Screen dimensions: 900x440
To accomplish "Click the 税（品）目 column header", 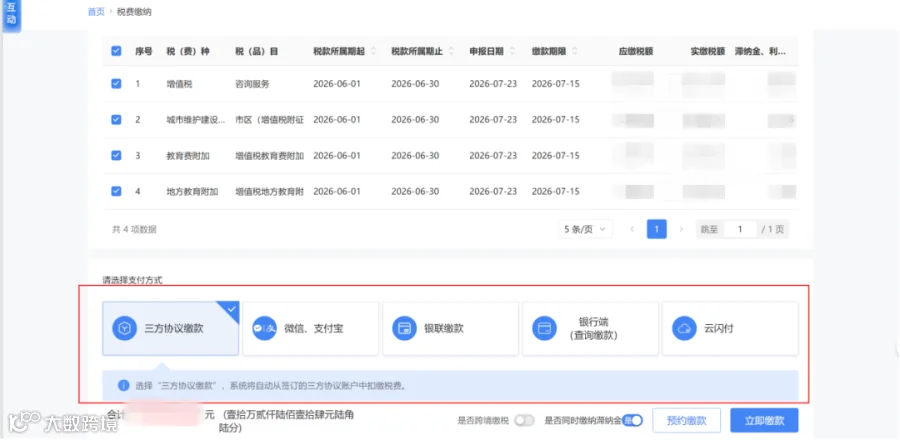I will 257,51.
